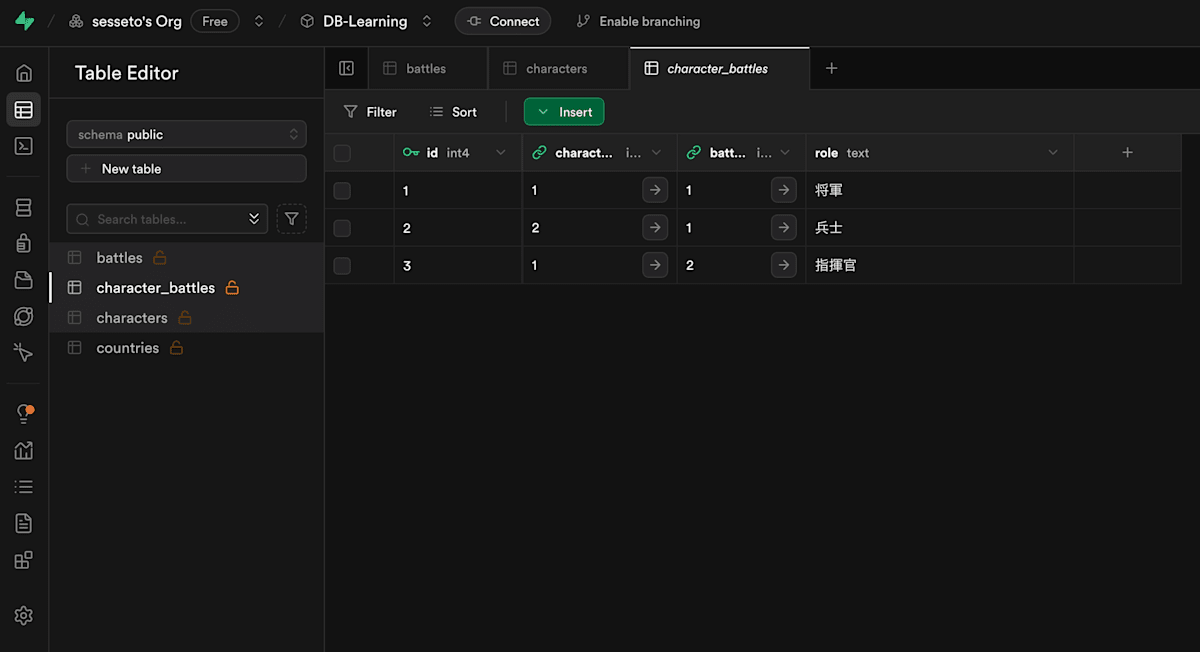
Task: Open the Table Editor sidebar icon
Action: point(24,110)
